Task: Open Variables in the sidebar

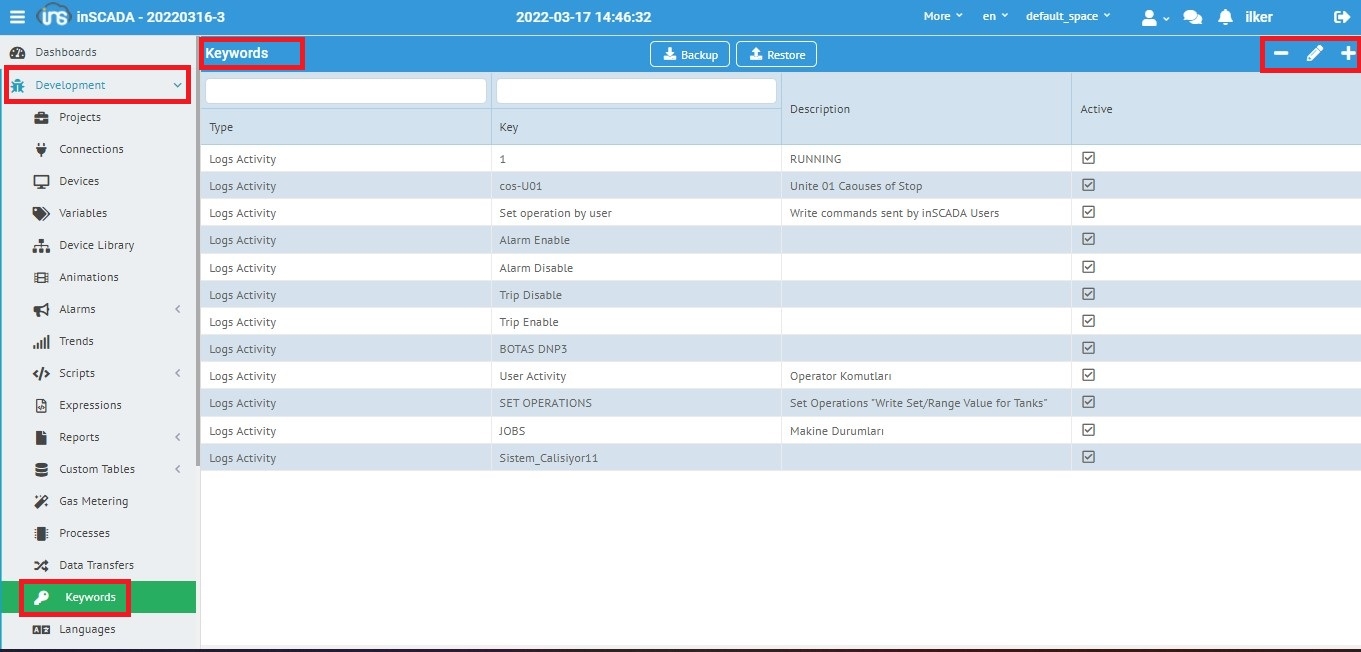Action: [83, 213]
